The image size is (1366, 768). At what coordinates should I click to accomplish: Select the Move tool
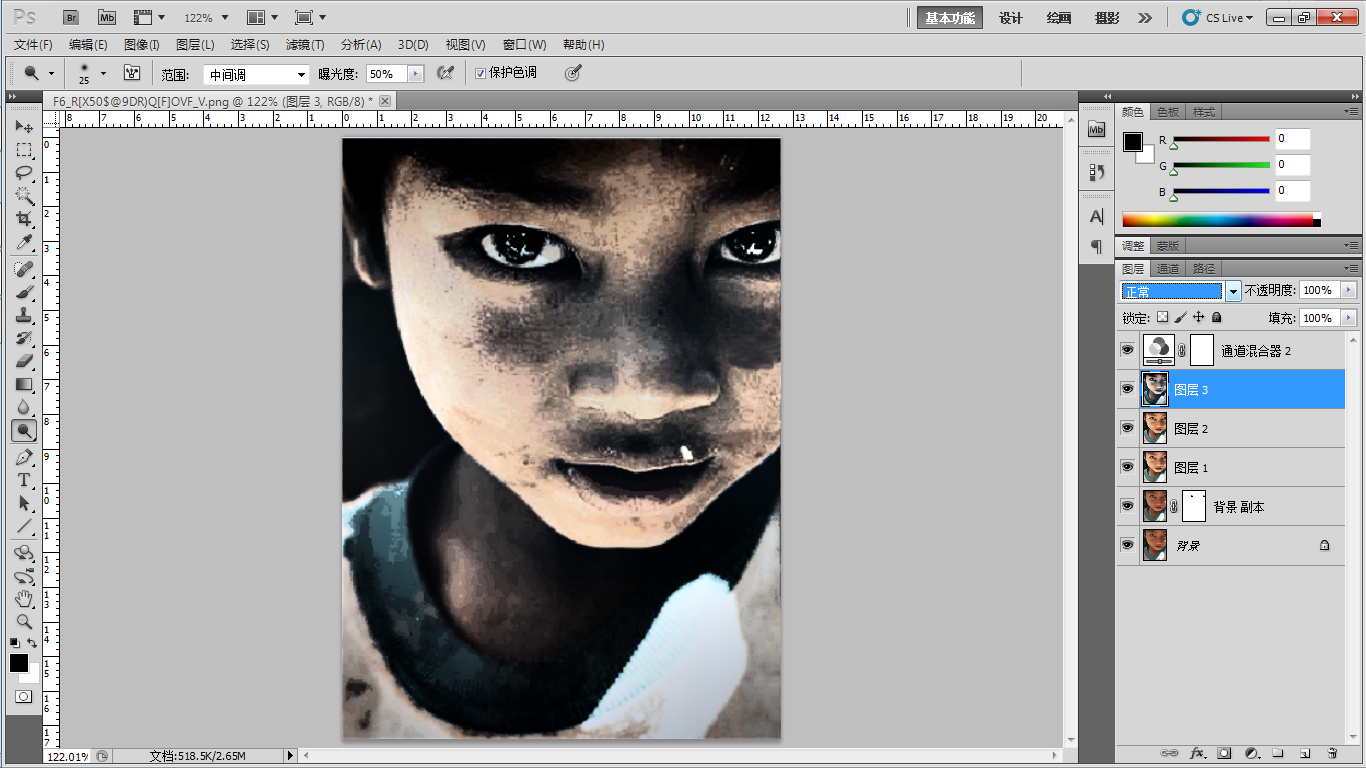pos(24,127)
